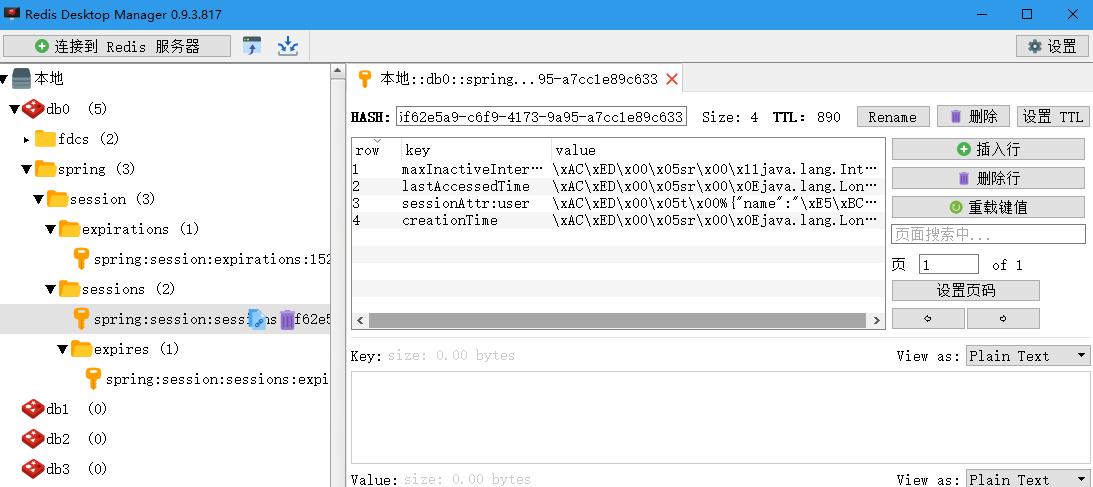
Task: Collapse the expirations folder
Action: click(x=50, y=229)
